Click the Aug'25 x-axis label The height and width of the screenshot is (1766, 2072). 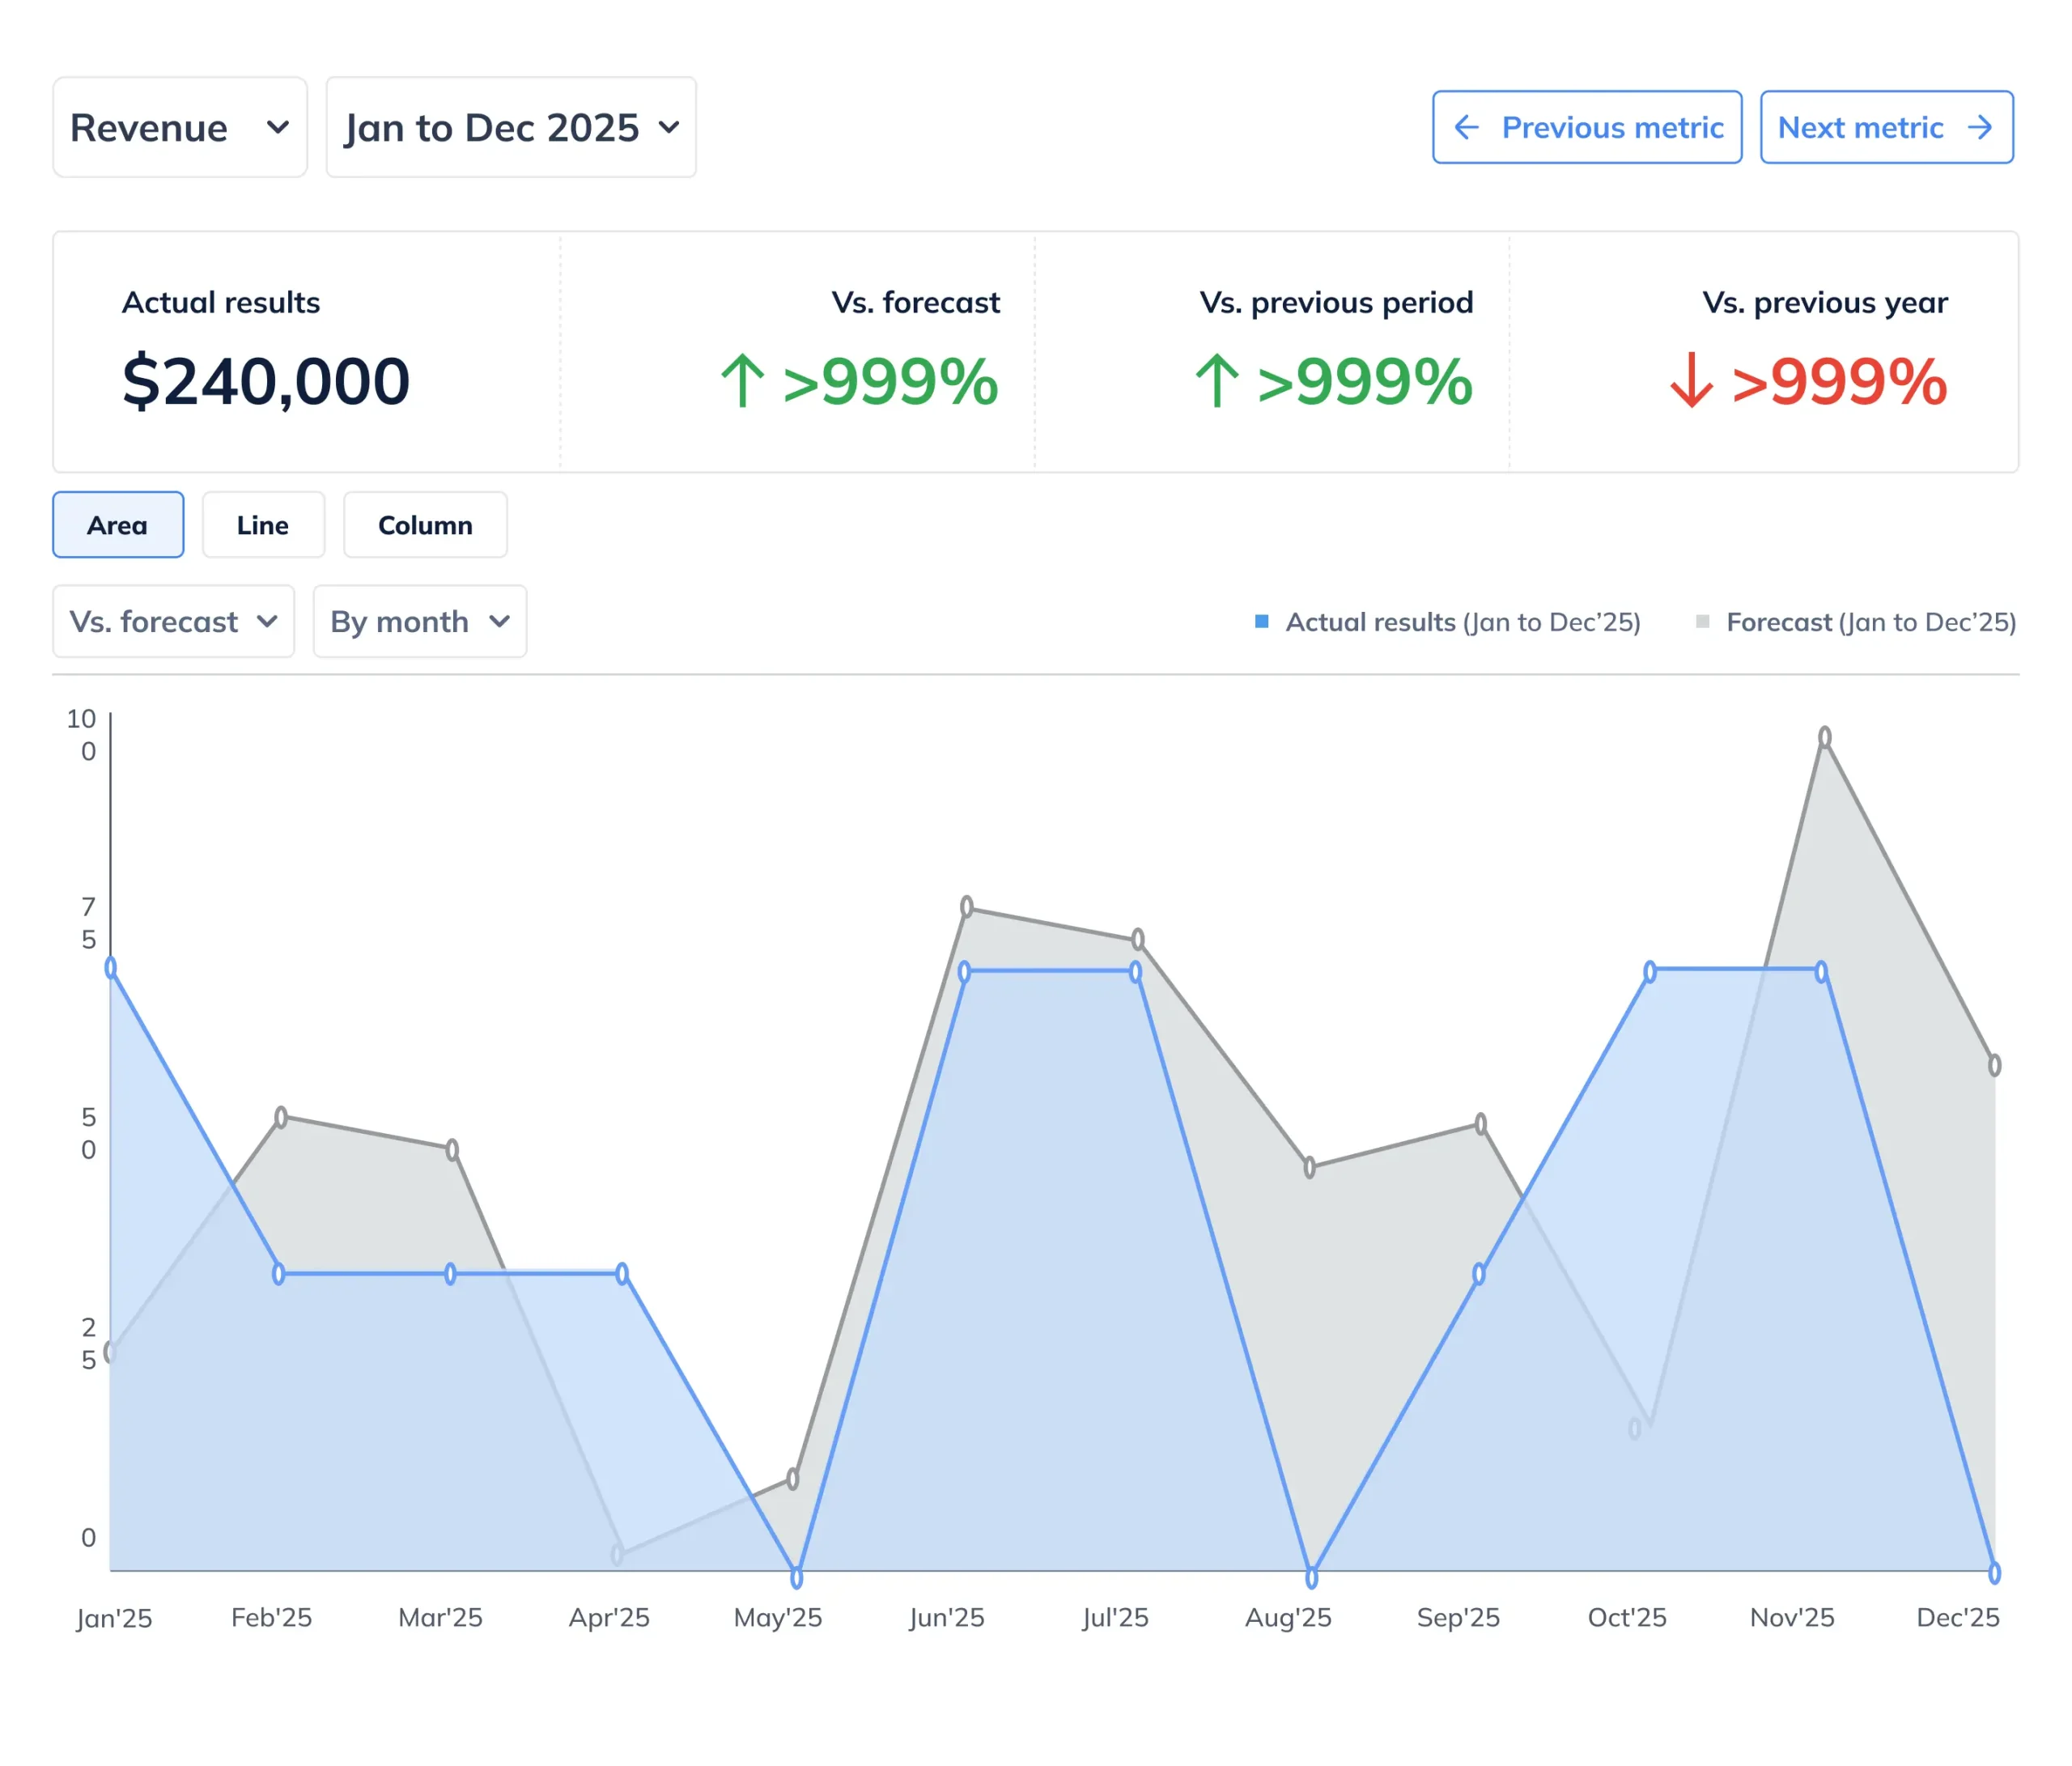[x=1288, y=1618]
